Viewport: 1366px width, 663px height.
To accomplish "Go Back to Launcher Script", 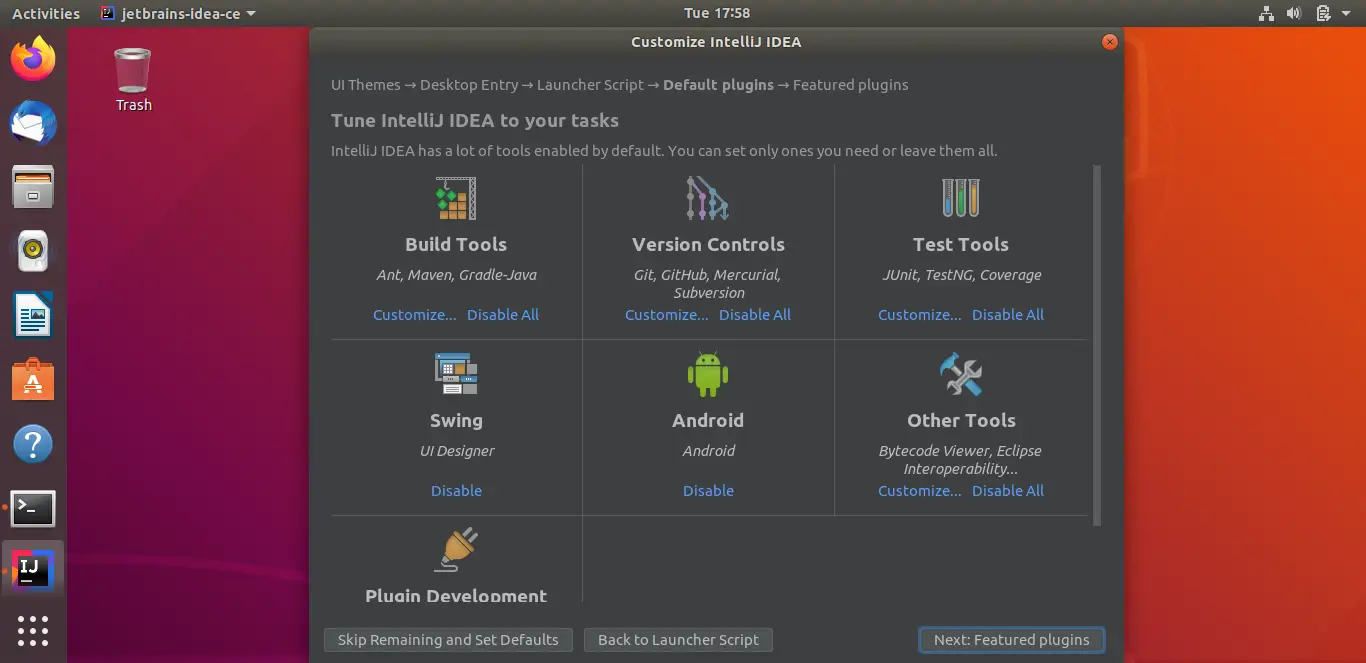I will tap(678, 640).
